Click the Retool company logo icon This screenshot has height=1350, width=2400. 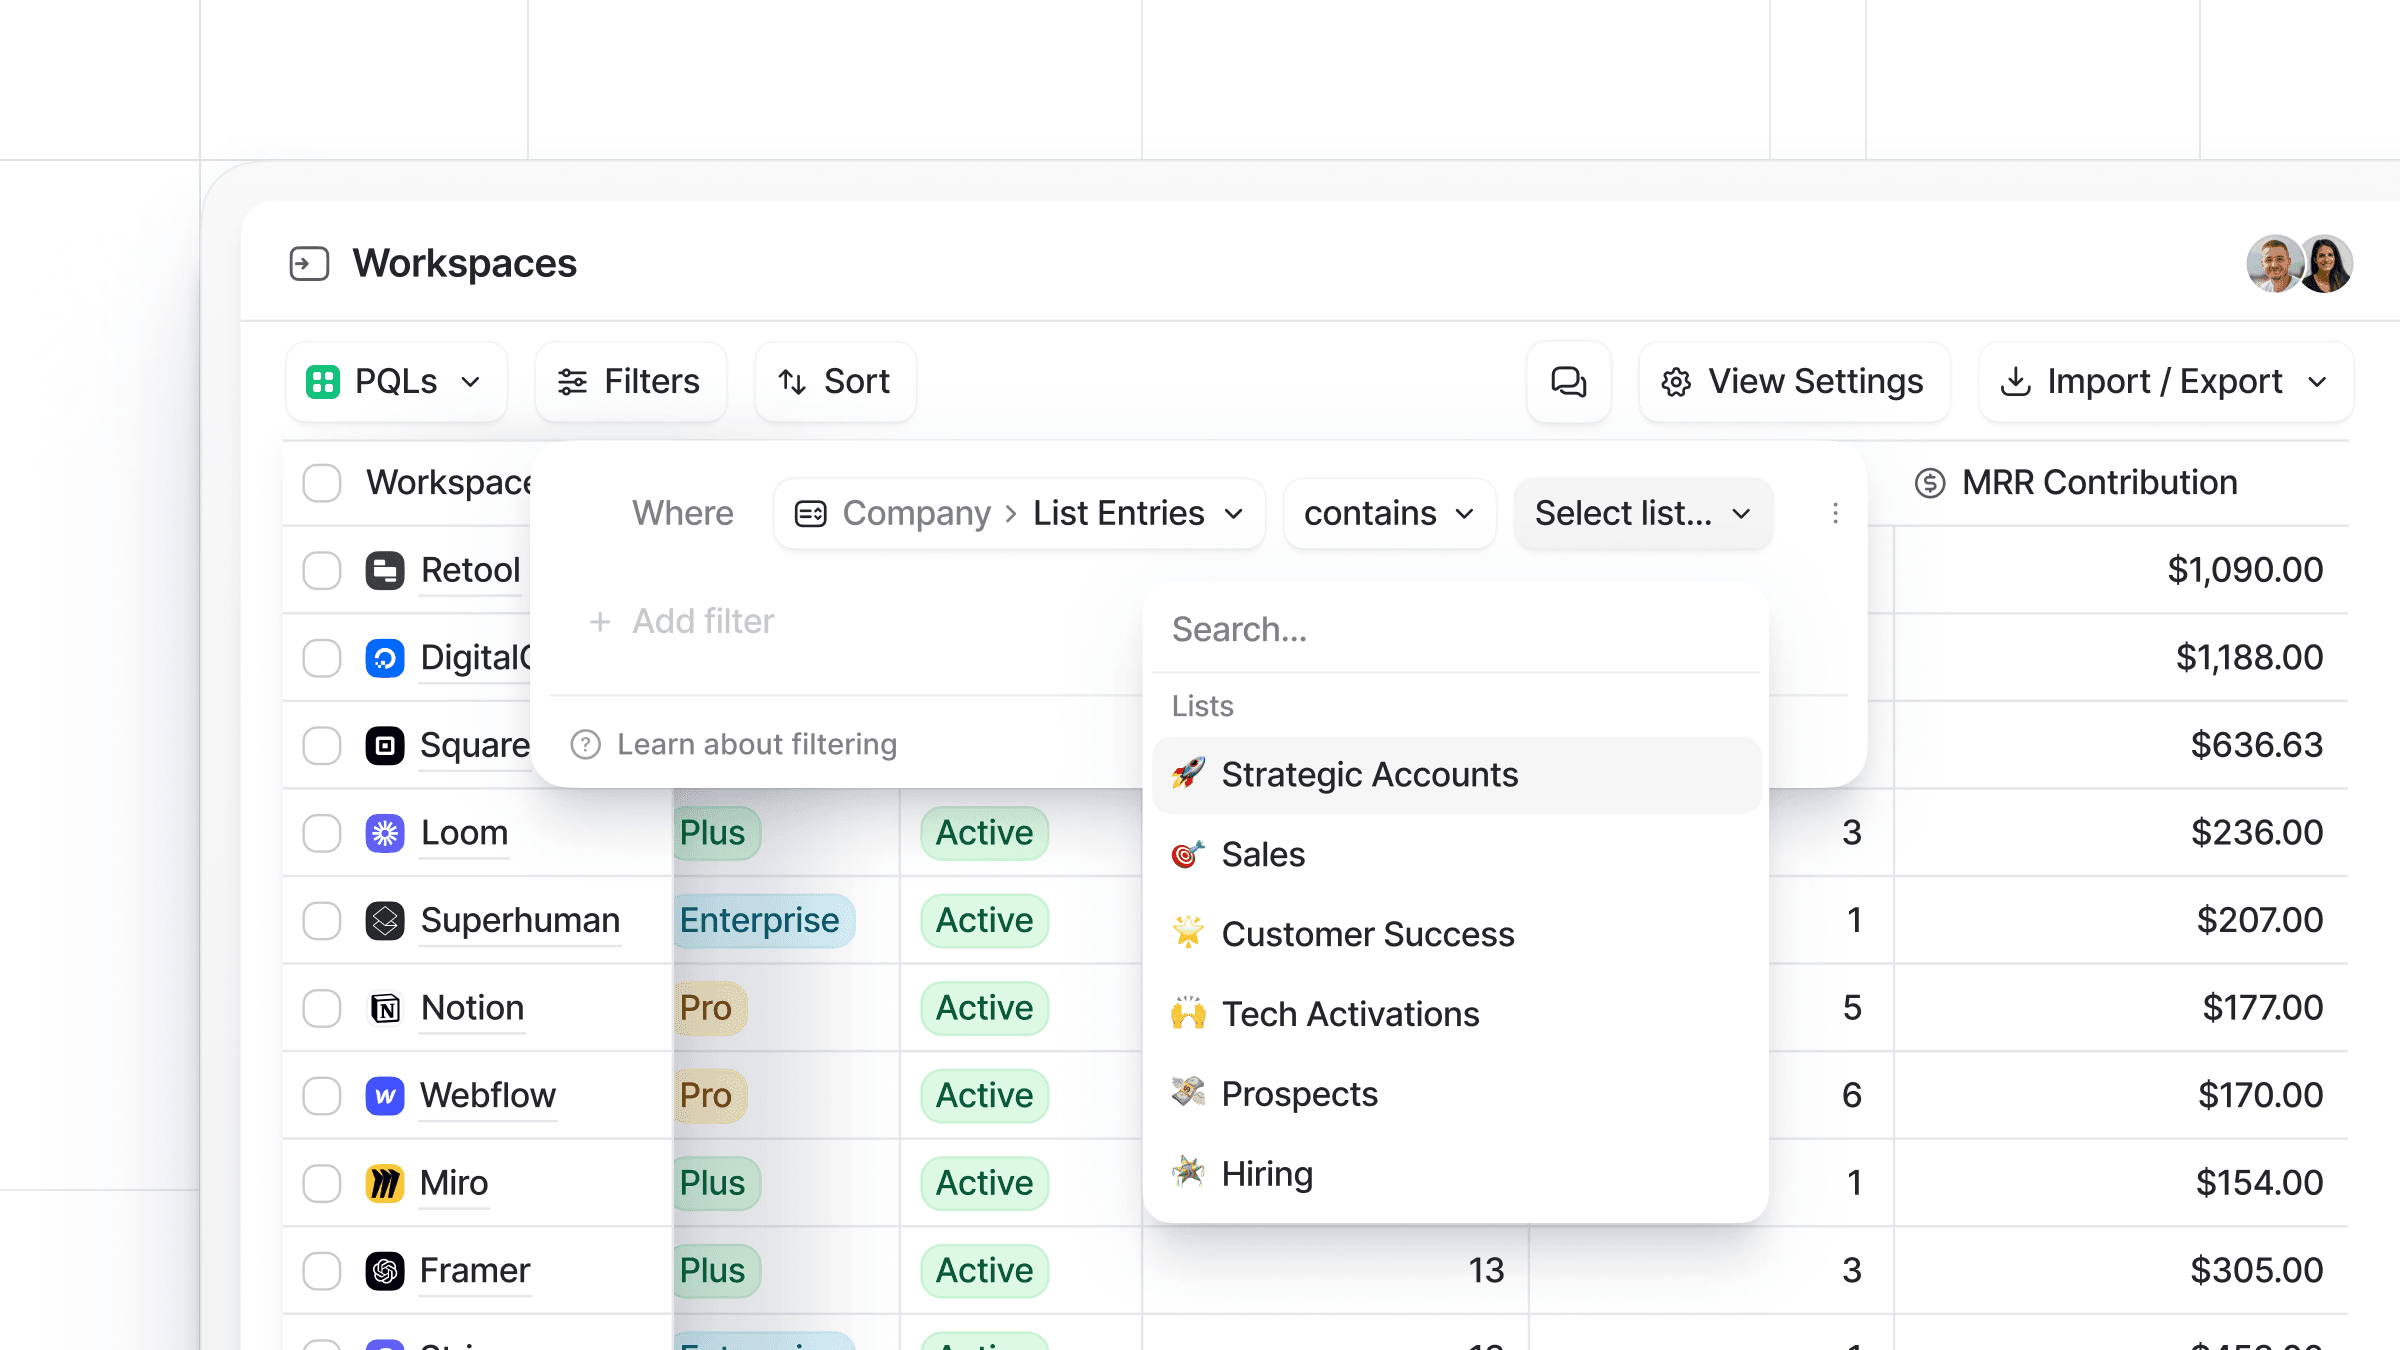[x=385, y=571]
